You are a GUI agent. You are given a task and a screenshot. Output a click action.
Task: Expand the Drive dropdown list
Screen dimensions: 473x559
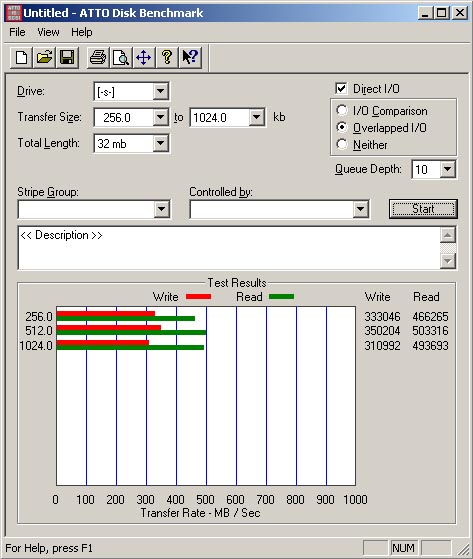pyautogui.click(x=161, y=92)
